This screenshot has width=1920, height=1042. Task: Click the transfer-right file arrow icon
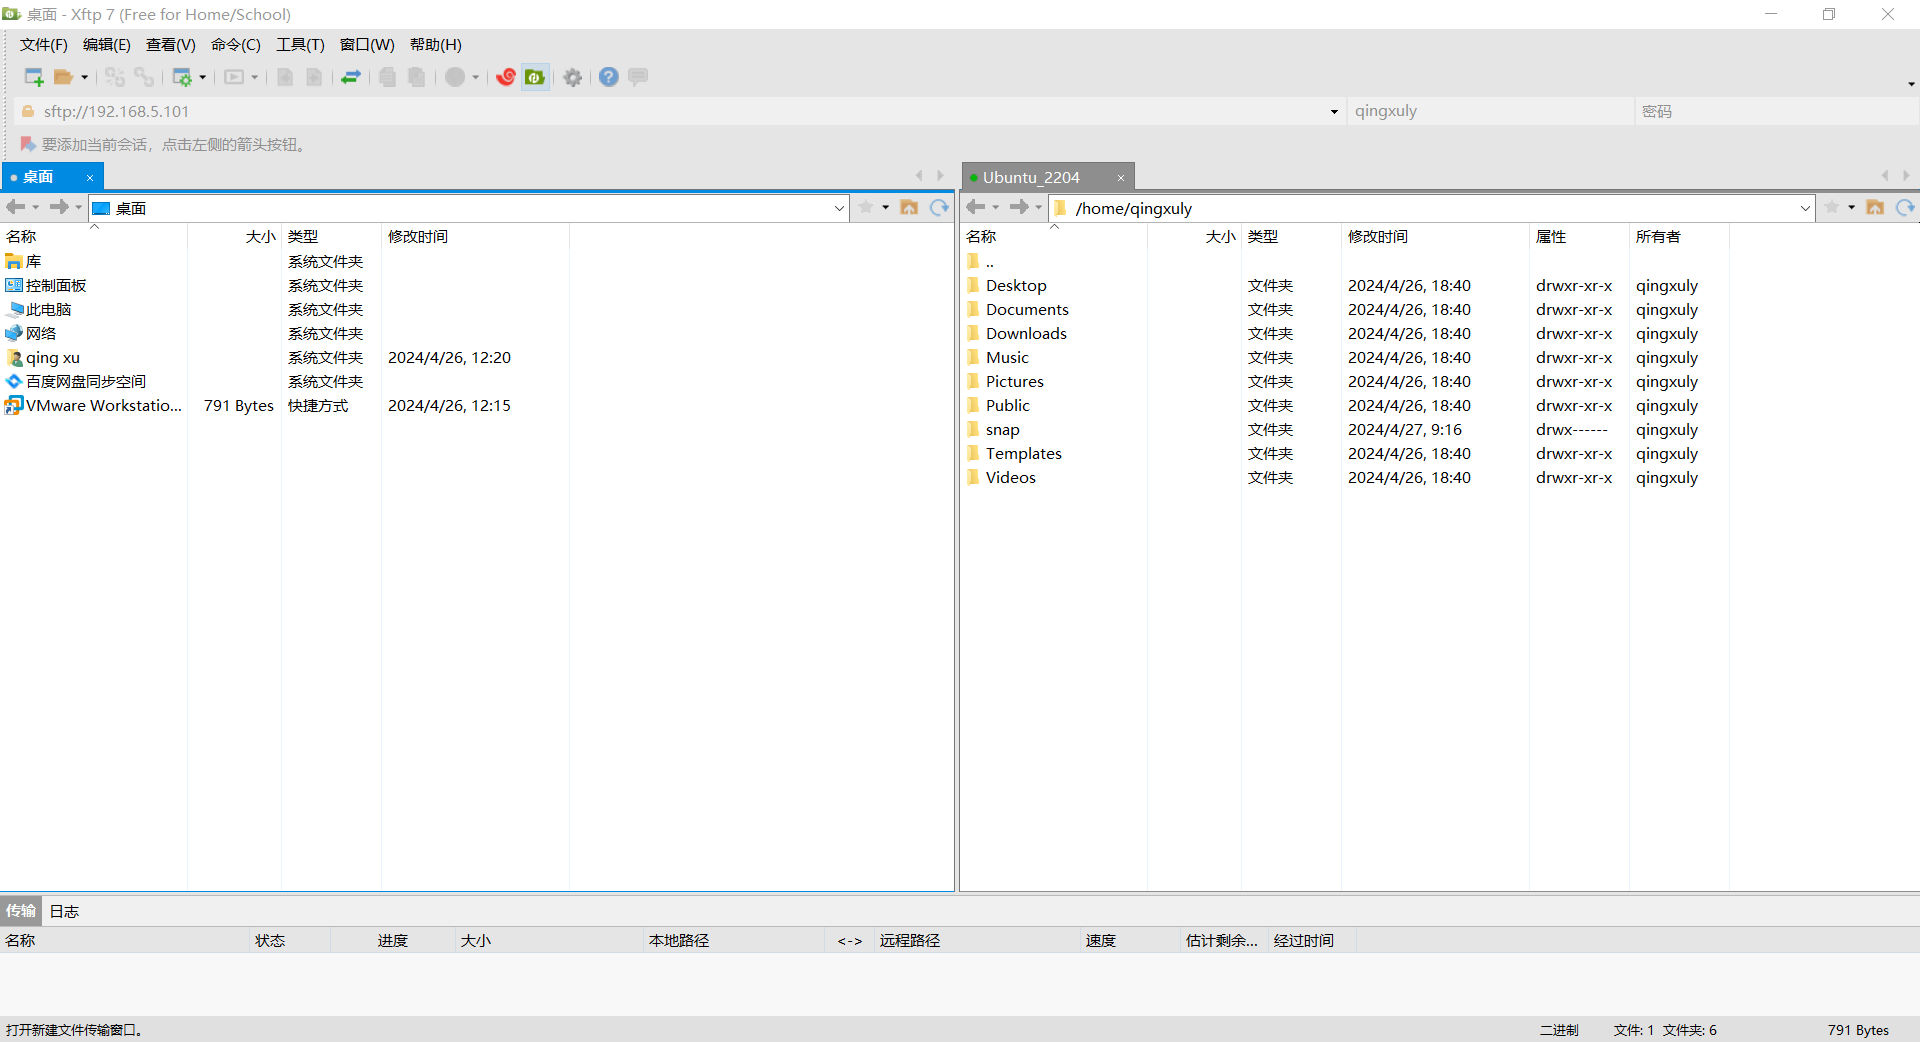314,77
